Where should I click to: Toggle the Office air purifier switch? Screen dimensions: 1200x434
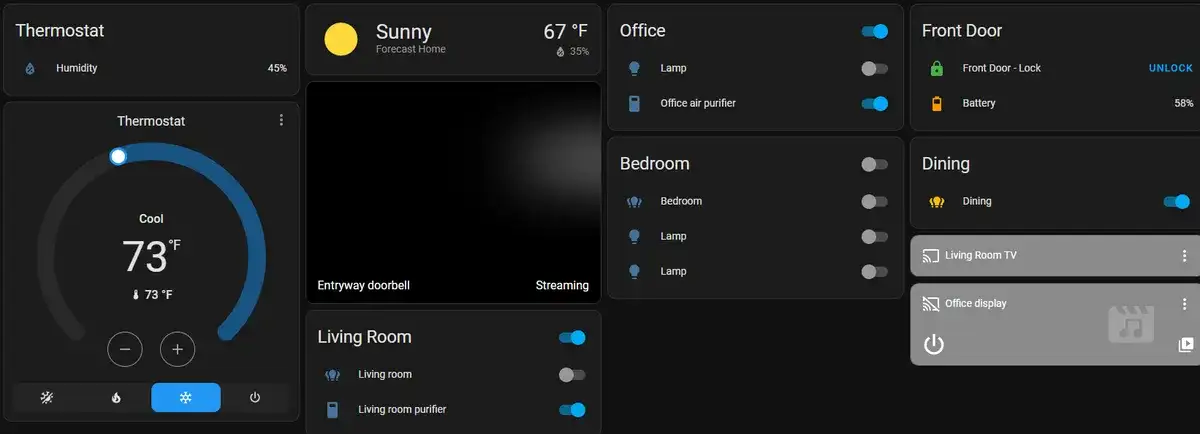click(x=874, y=103)
